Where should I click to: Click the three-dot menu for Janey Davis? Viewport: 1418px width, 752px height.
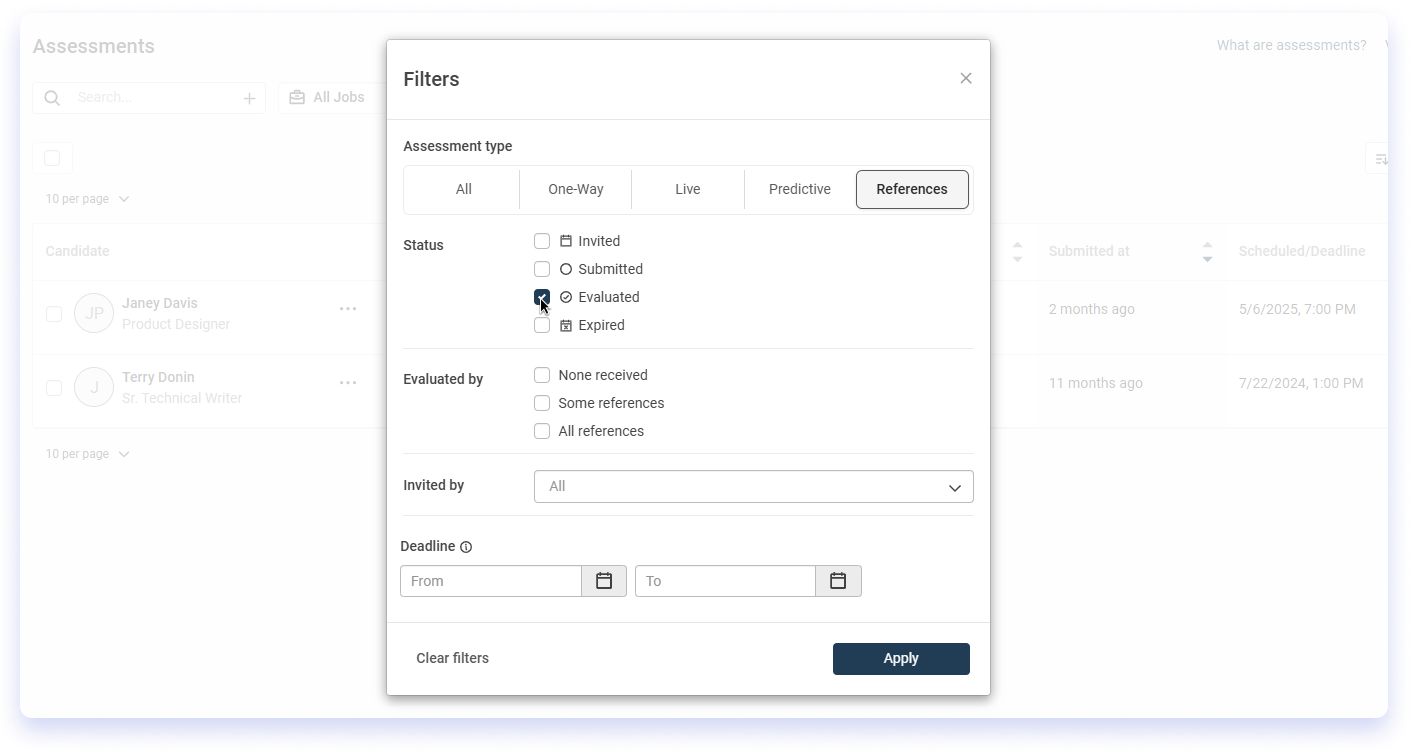[x=348, y=309]
